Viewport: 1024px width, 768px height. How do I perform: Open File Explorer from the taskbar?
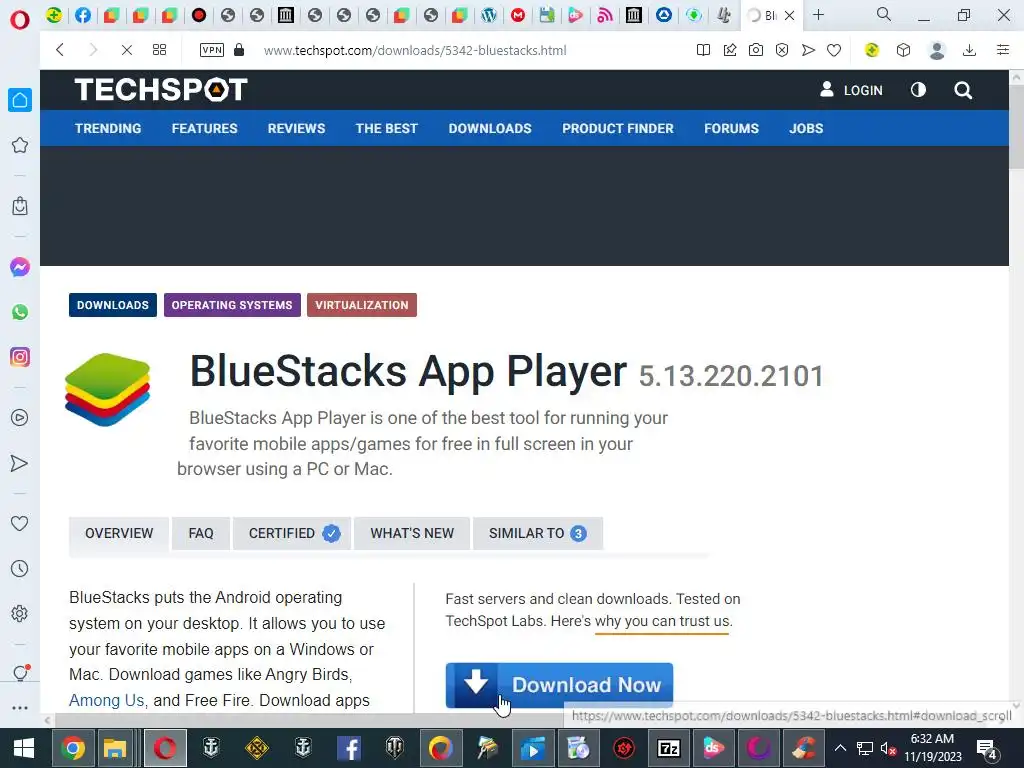pos(115,748)
